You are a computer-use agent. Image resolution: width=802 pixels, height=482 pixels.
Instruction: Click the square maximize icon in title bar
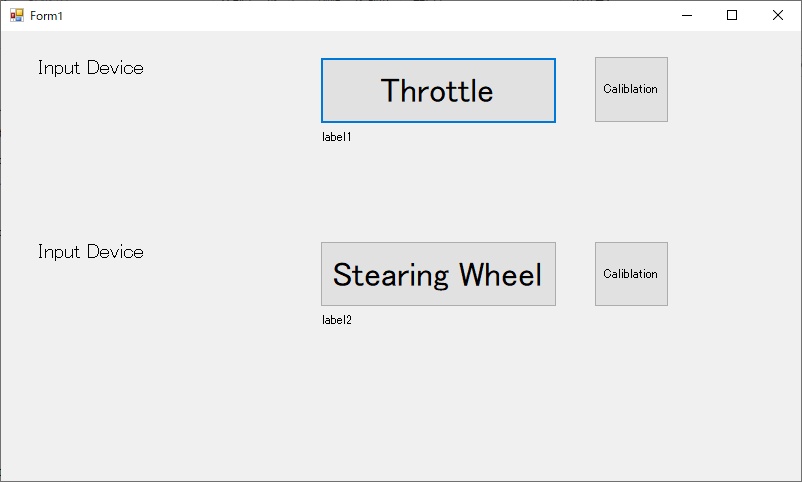coord(732,15)
